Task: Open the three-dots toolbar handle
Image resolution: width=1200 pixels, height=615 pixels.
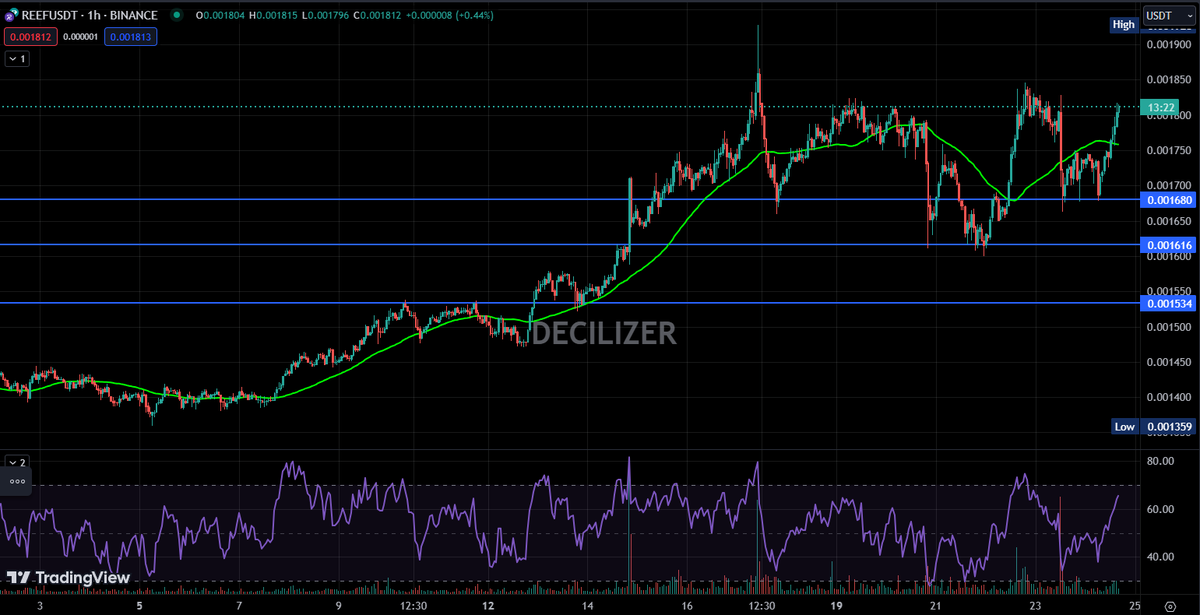Action: coord(16,481)
